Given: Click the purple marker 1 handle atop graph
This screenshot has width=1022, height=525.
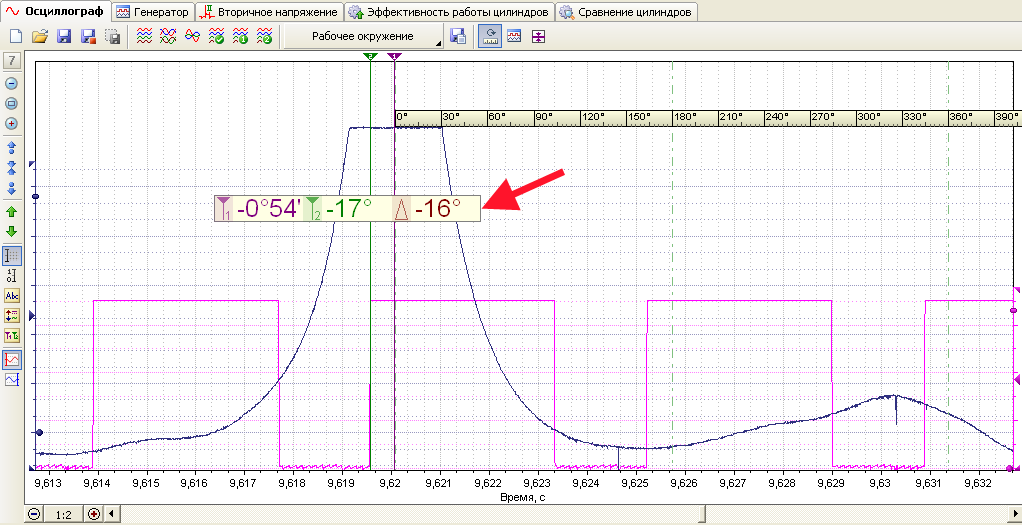Looking at the screenshot, I should (394, 57).
